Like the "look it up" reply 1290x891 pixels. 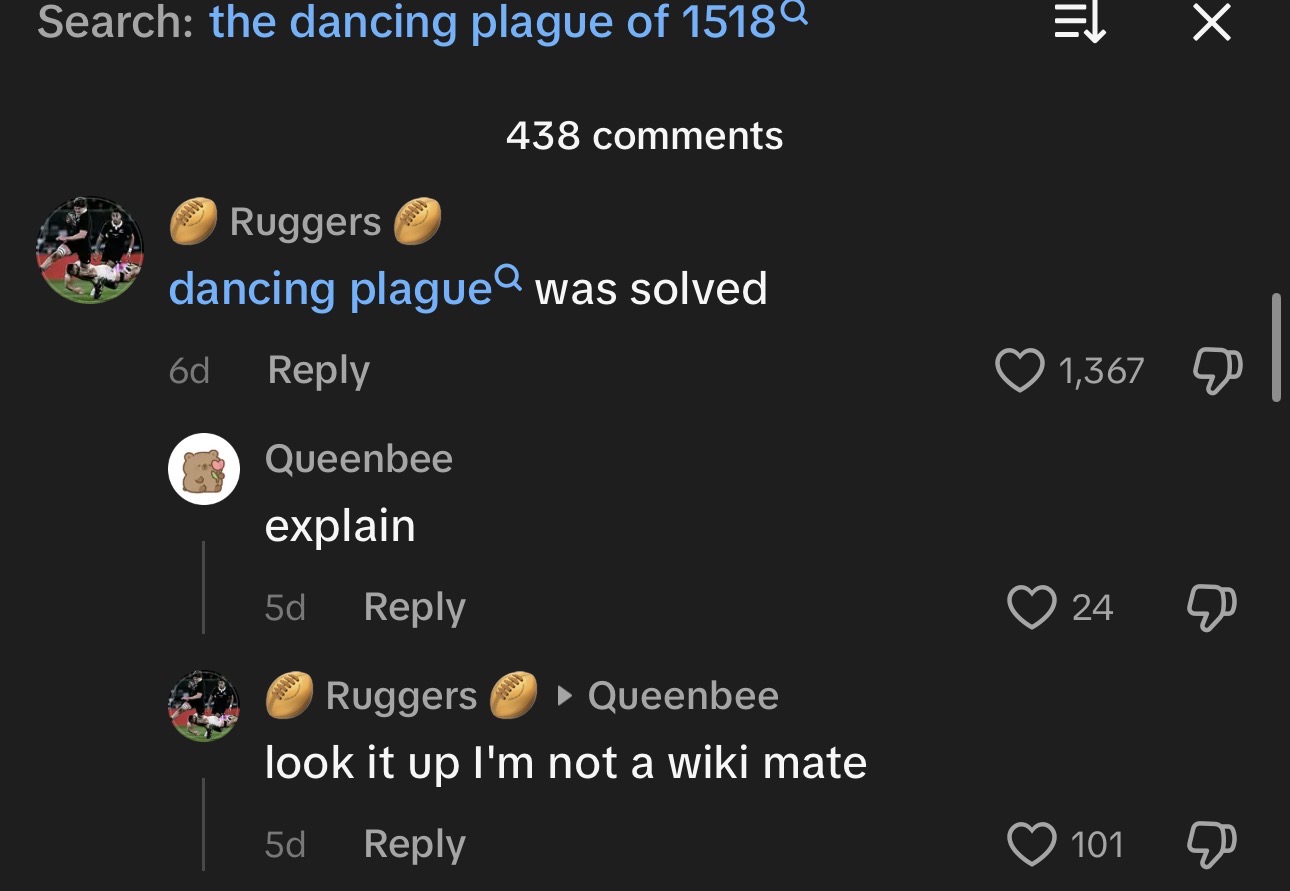[x=1030, y=844]
